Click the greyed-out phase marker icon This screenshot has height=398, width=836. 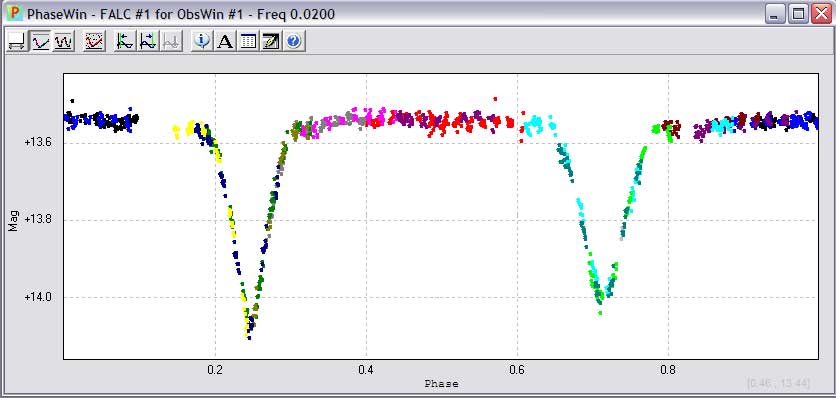coord(171,41)
